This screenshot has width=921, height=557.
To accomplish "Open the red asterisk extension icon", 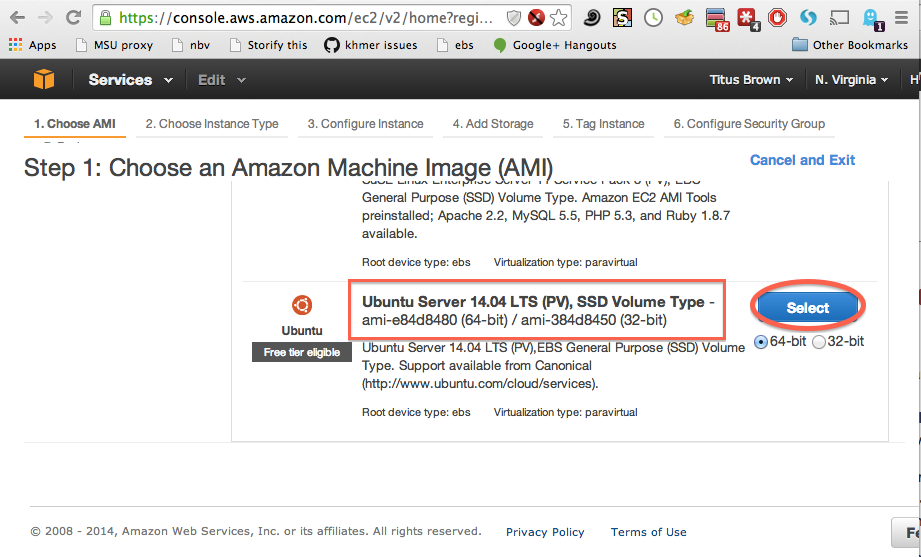I will click(748, 19).
